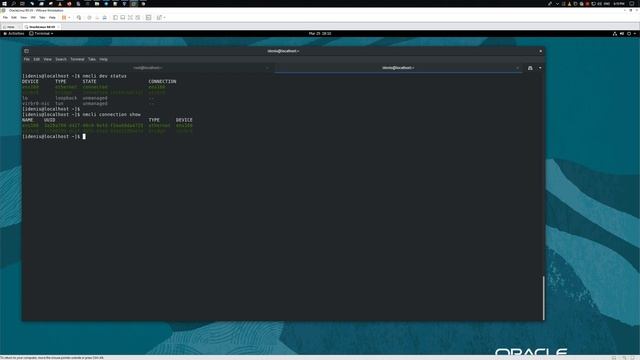Screen dimensions: 640x360
Task: Open terminal Edit menu
Action: [x=37, y=59]
